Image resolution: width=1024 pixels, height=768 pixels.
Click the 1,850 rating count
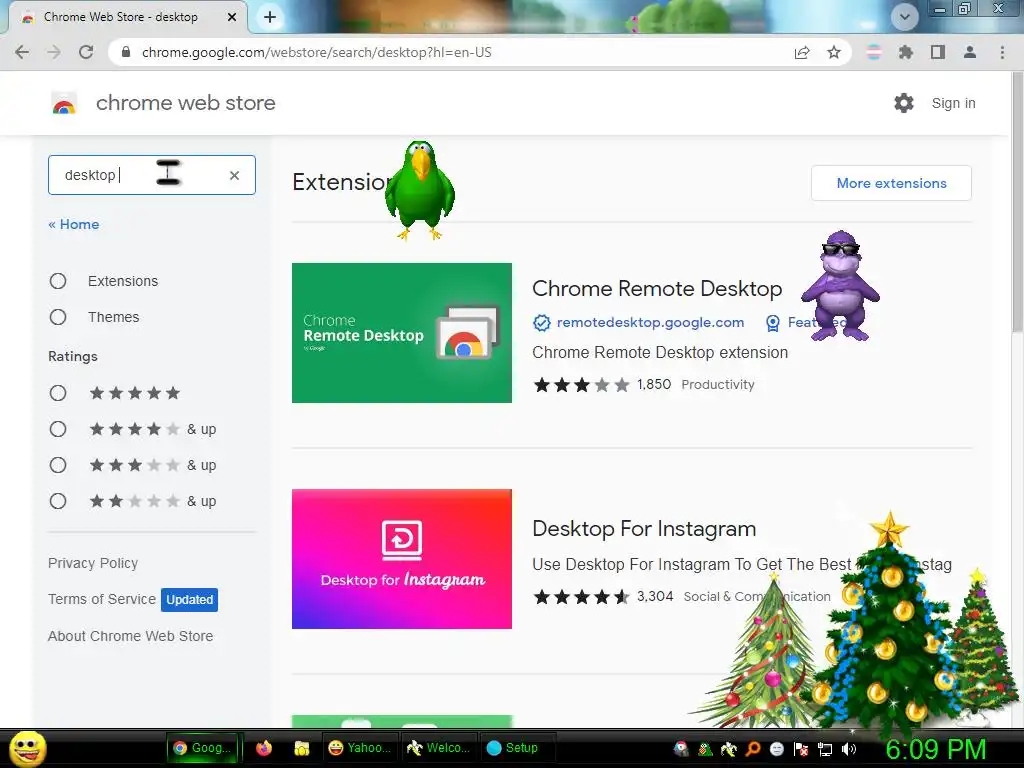click(x=654, y=384)
